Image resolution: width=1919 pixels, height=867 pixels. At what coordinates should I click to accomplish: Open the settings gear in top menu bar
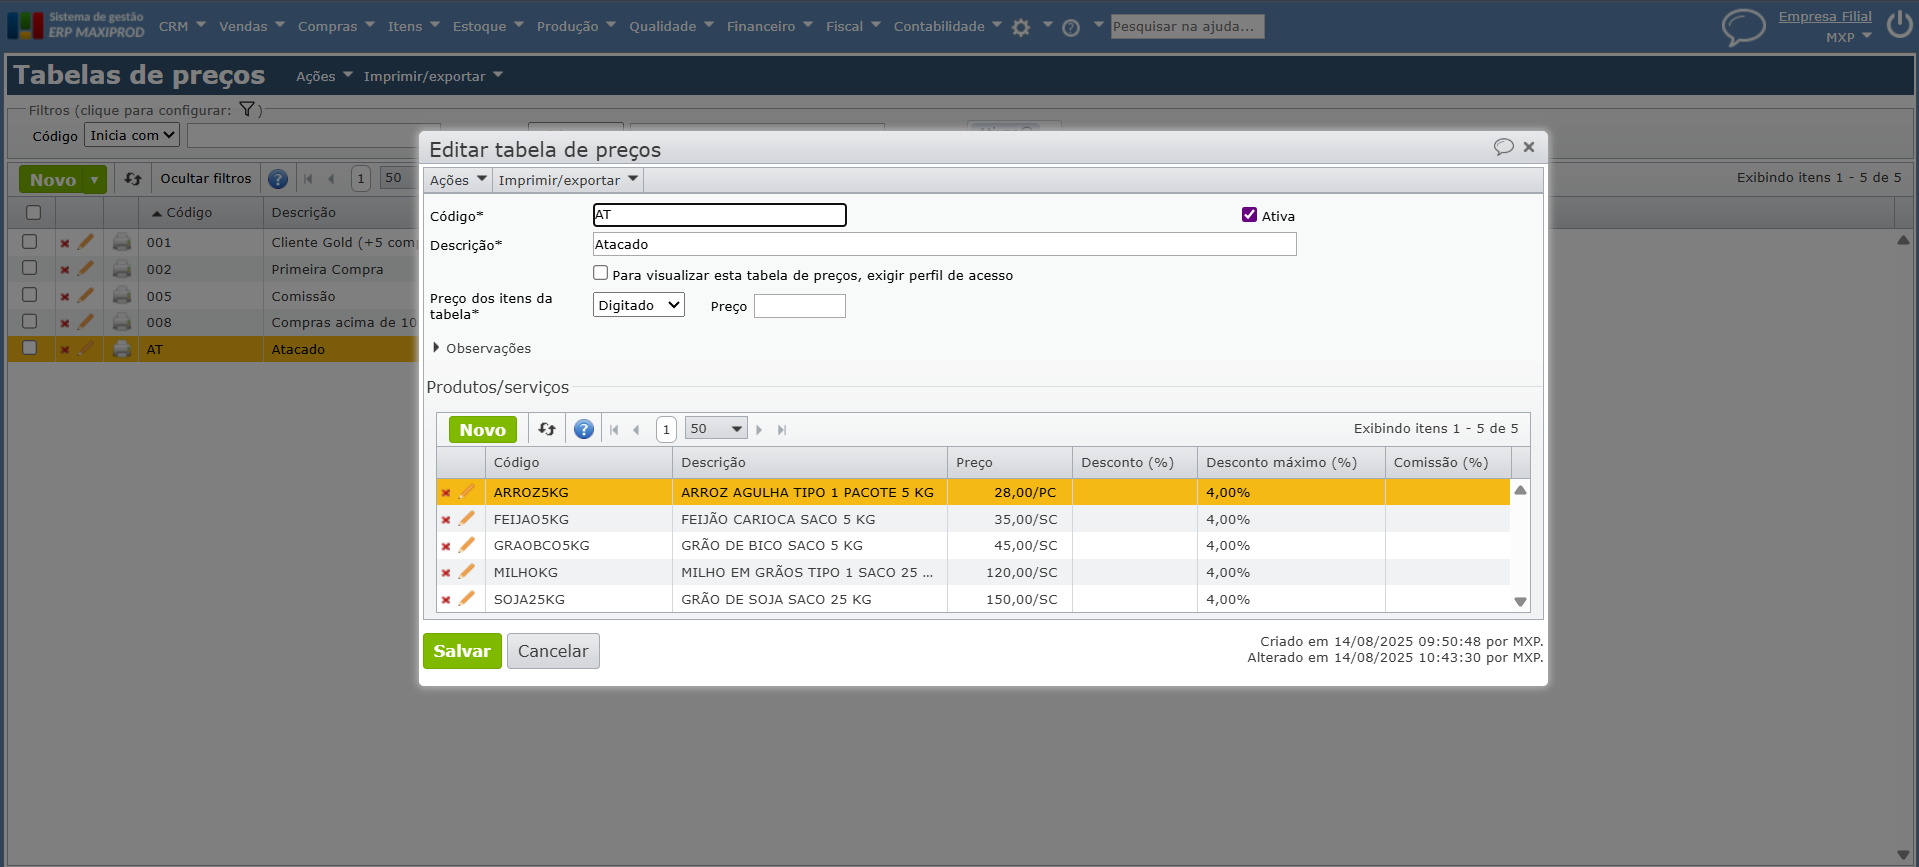[x=1021, y=27]
